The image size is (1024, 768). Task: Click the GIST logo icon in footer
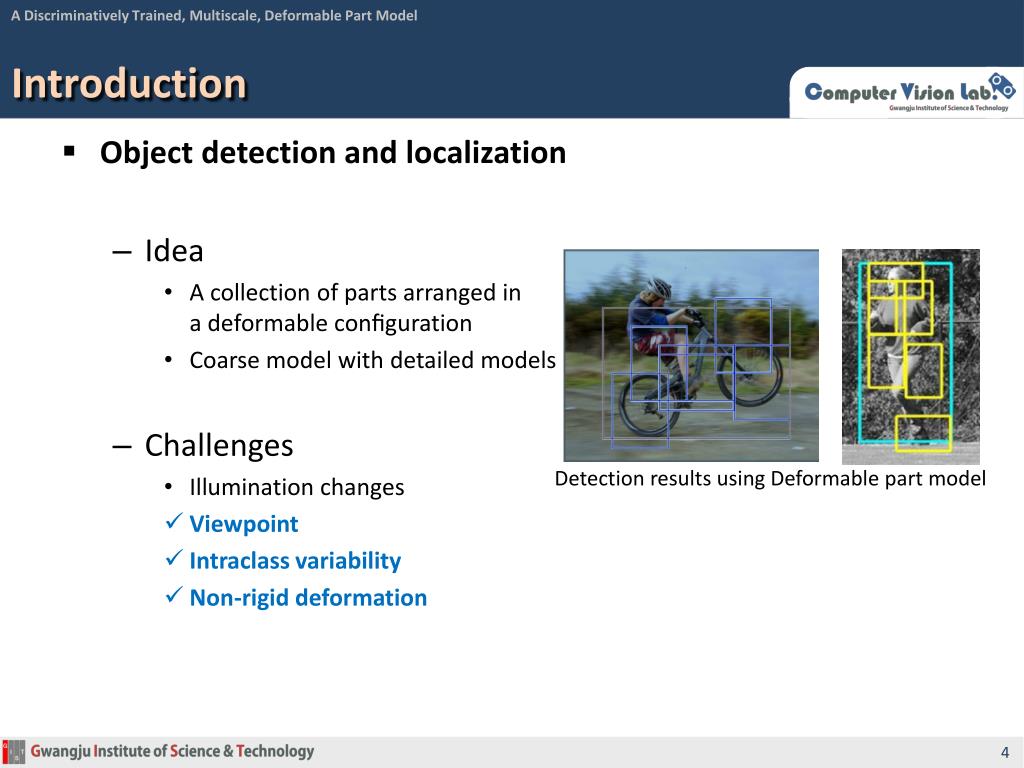[14, 752]
